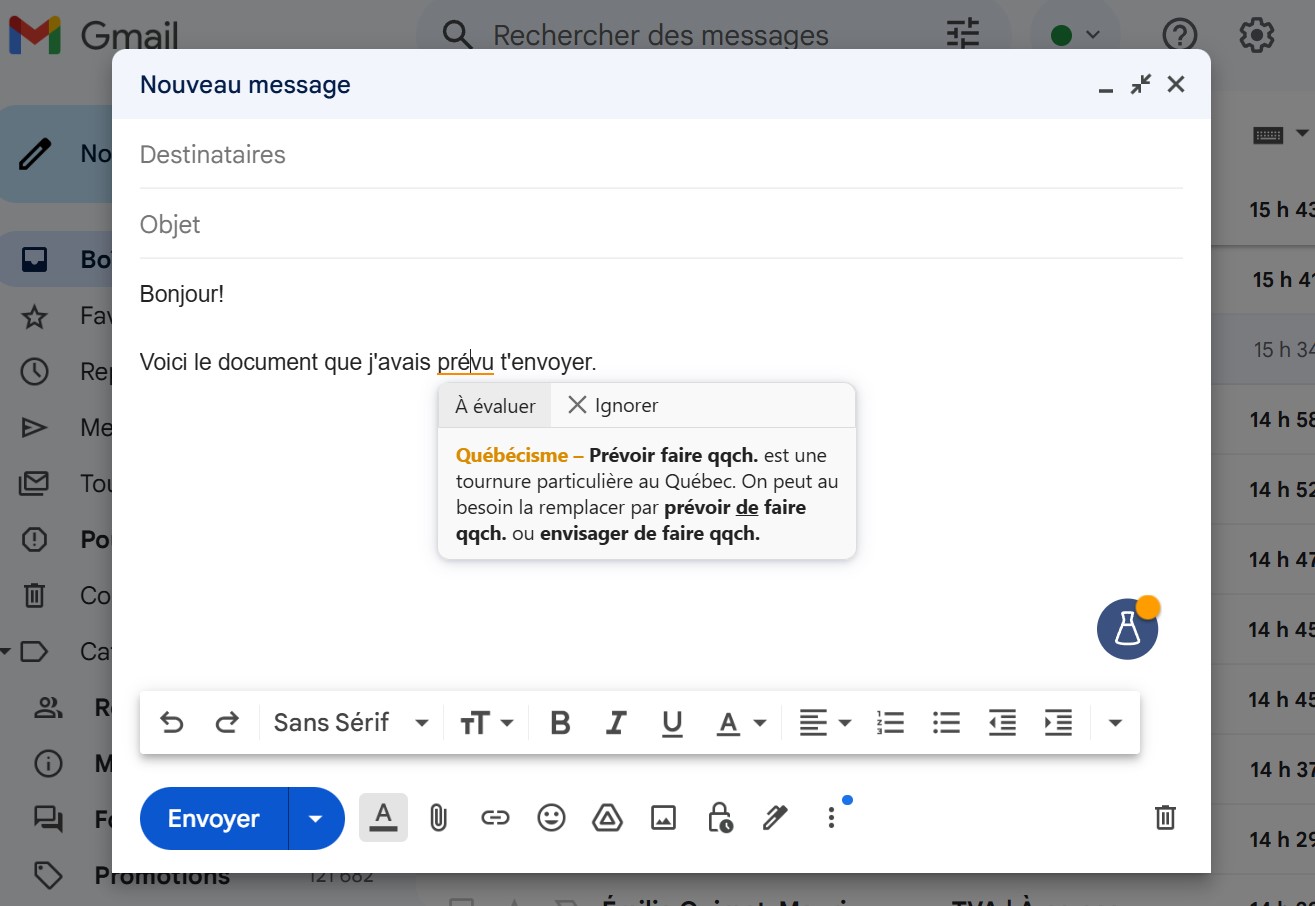Screen dimensions: 1315x906
Task: Expand more formatting options arrow
Action: click(x=1115, y=723)
